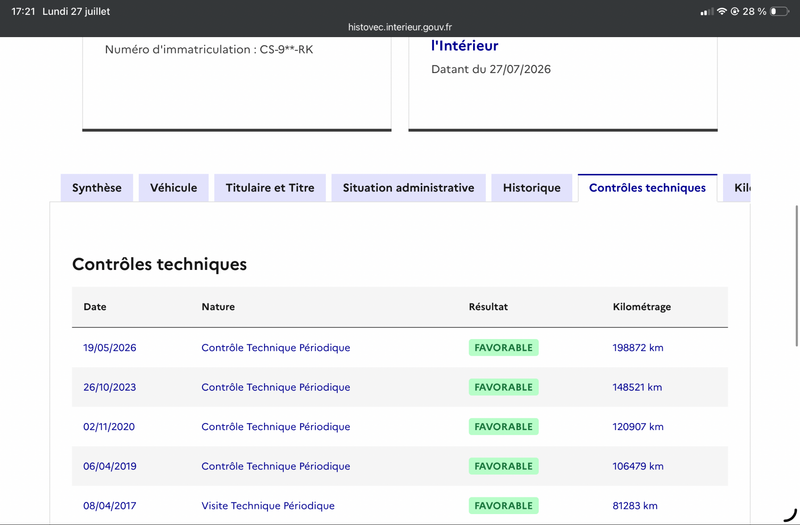The height and width of the screenshot is (525, 800).
Task: Open the partially visible Kilométrage tab
Action: pyautogui.click(x=737, y=188)
